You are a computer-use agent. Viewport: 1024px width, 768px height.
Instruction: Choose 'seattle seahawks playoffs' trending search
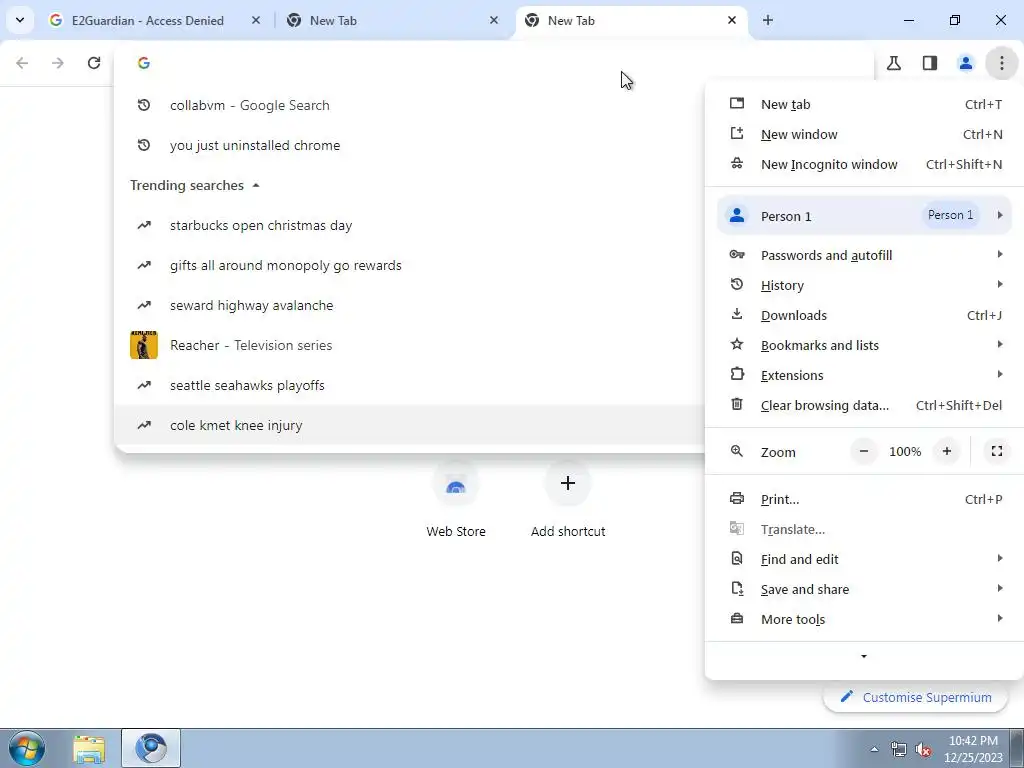410,385
